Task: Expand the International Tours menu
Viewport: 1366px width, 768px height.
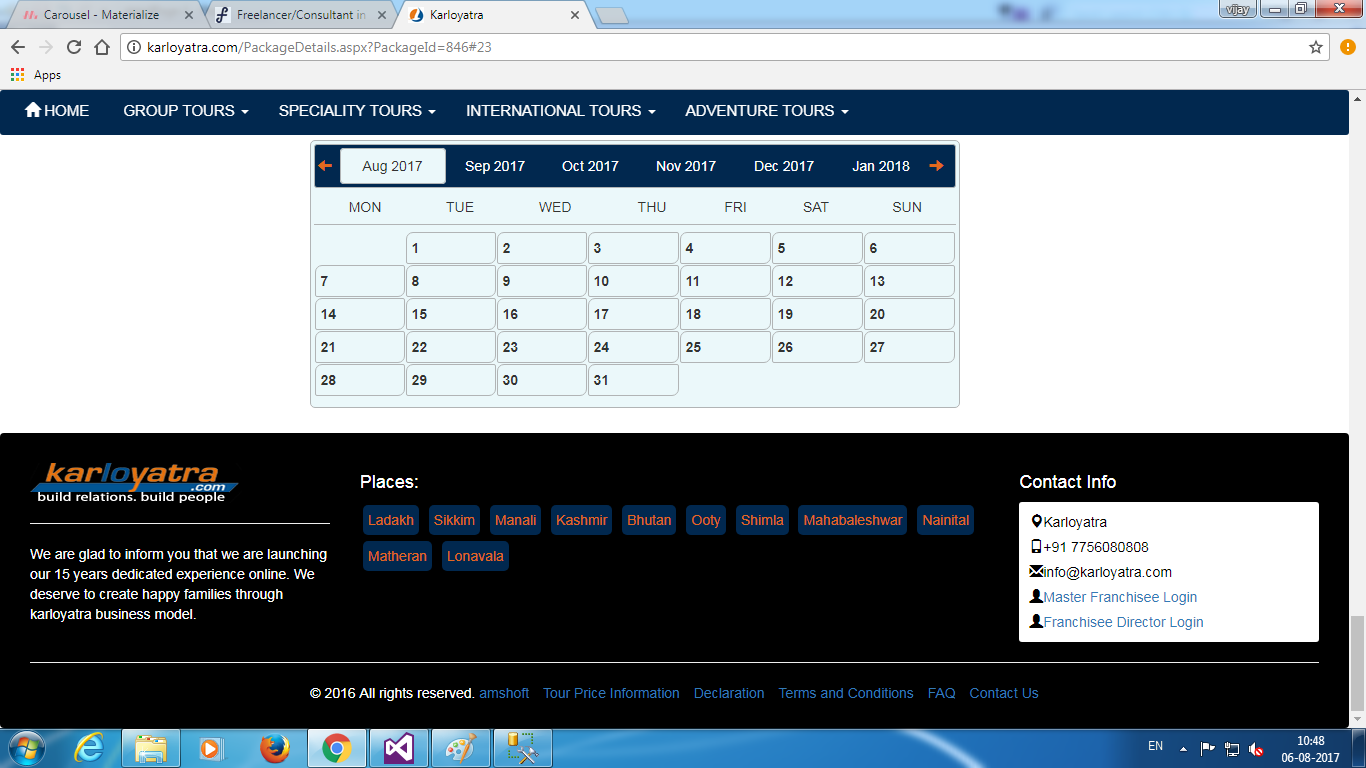Action: (x=560, y=111)
